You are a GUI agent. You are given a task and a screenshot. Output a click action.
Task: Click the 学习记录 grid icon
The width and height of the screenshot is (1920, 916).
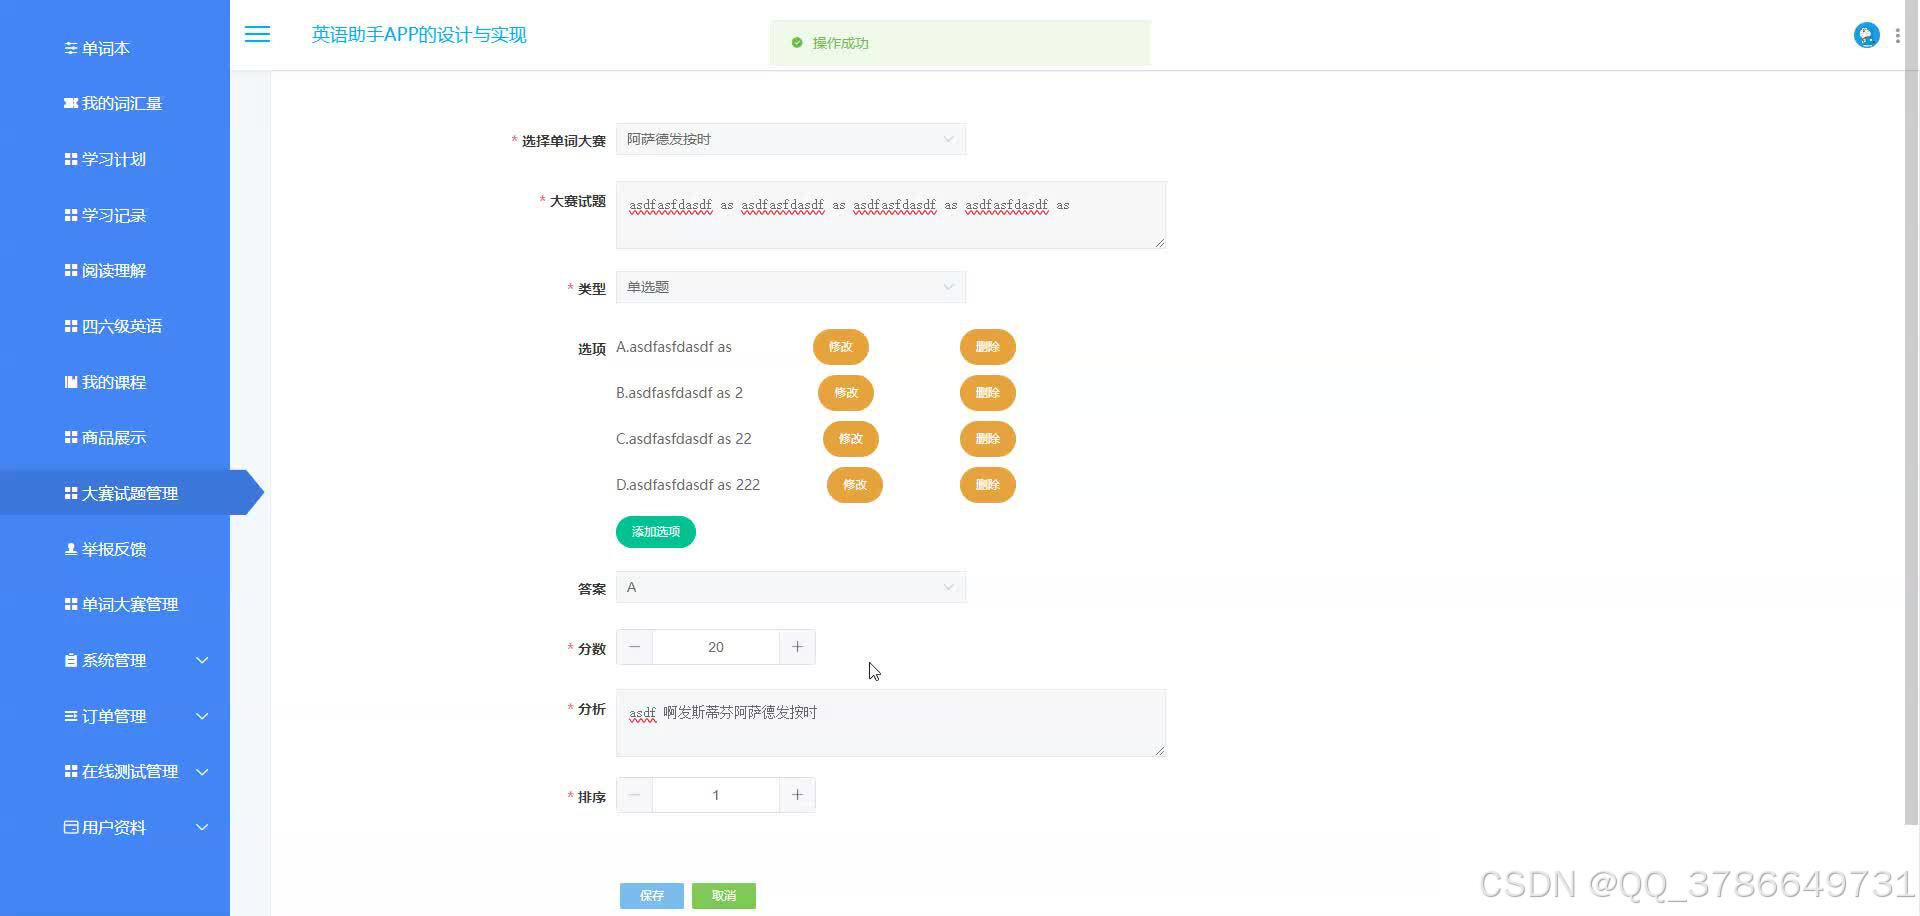[71, 215]
